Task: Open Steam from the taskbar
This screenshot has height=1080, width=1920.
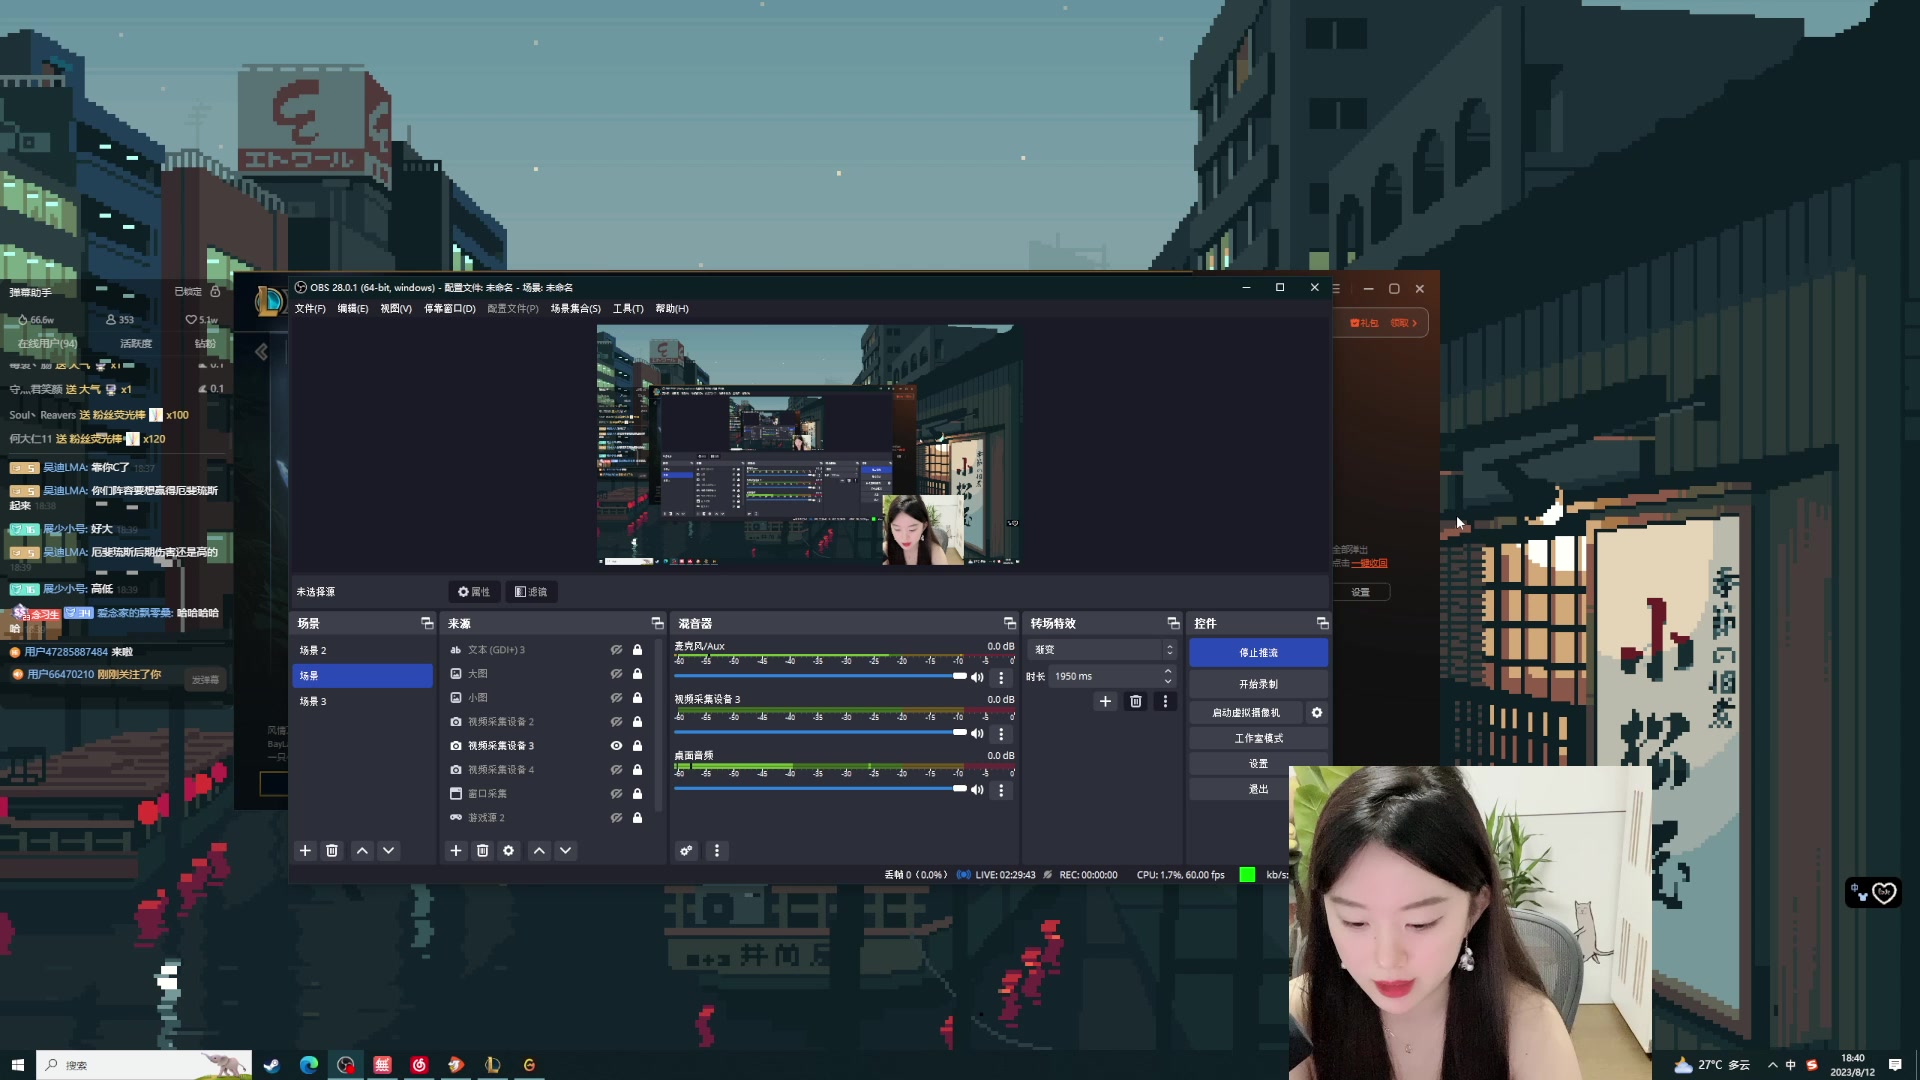Action: (271, 1065)
